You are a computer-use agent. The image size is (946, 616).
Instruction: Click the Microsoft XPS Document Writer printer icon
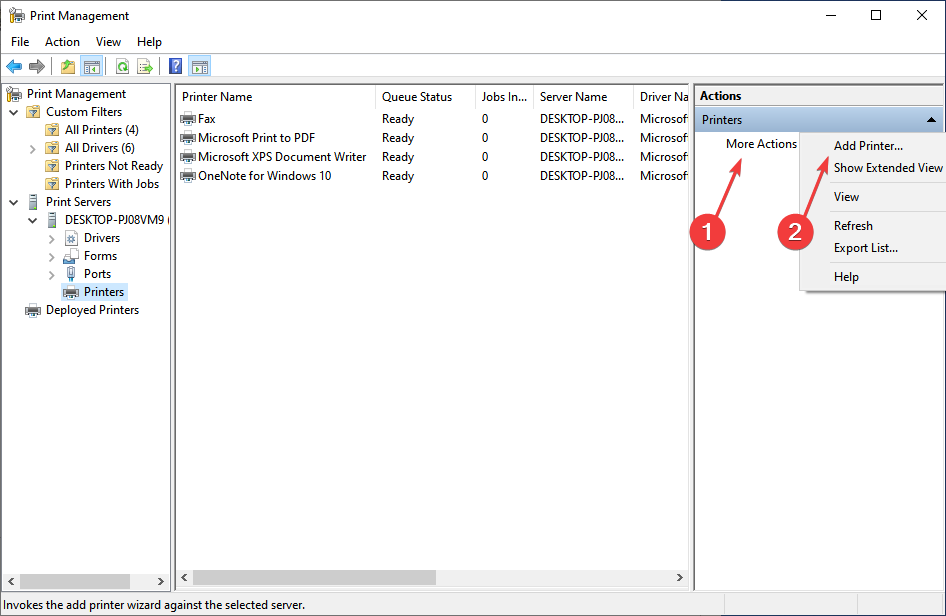188,157
